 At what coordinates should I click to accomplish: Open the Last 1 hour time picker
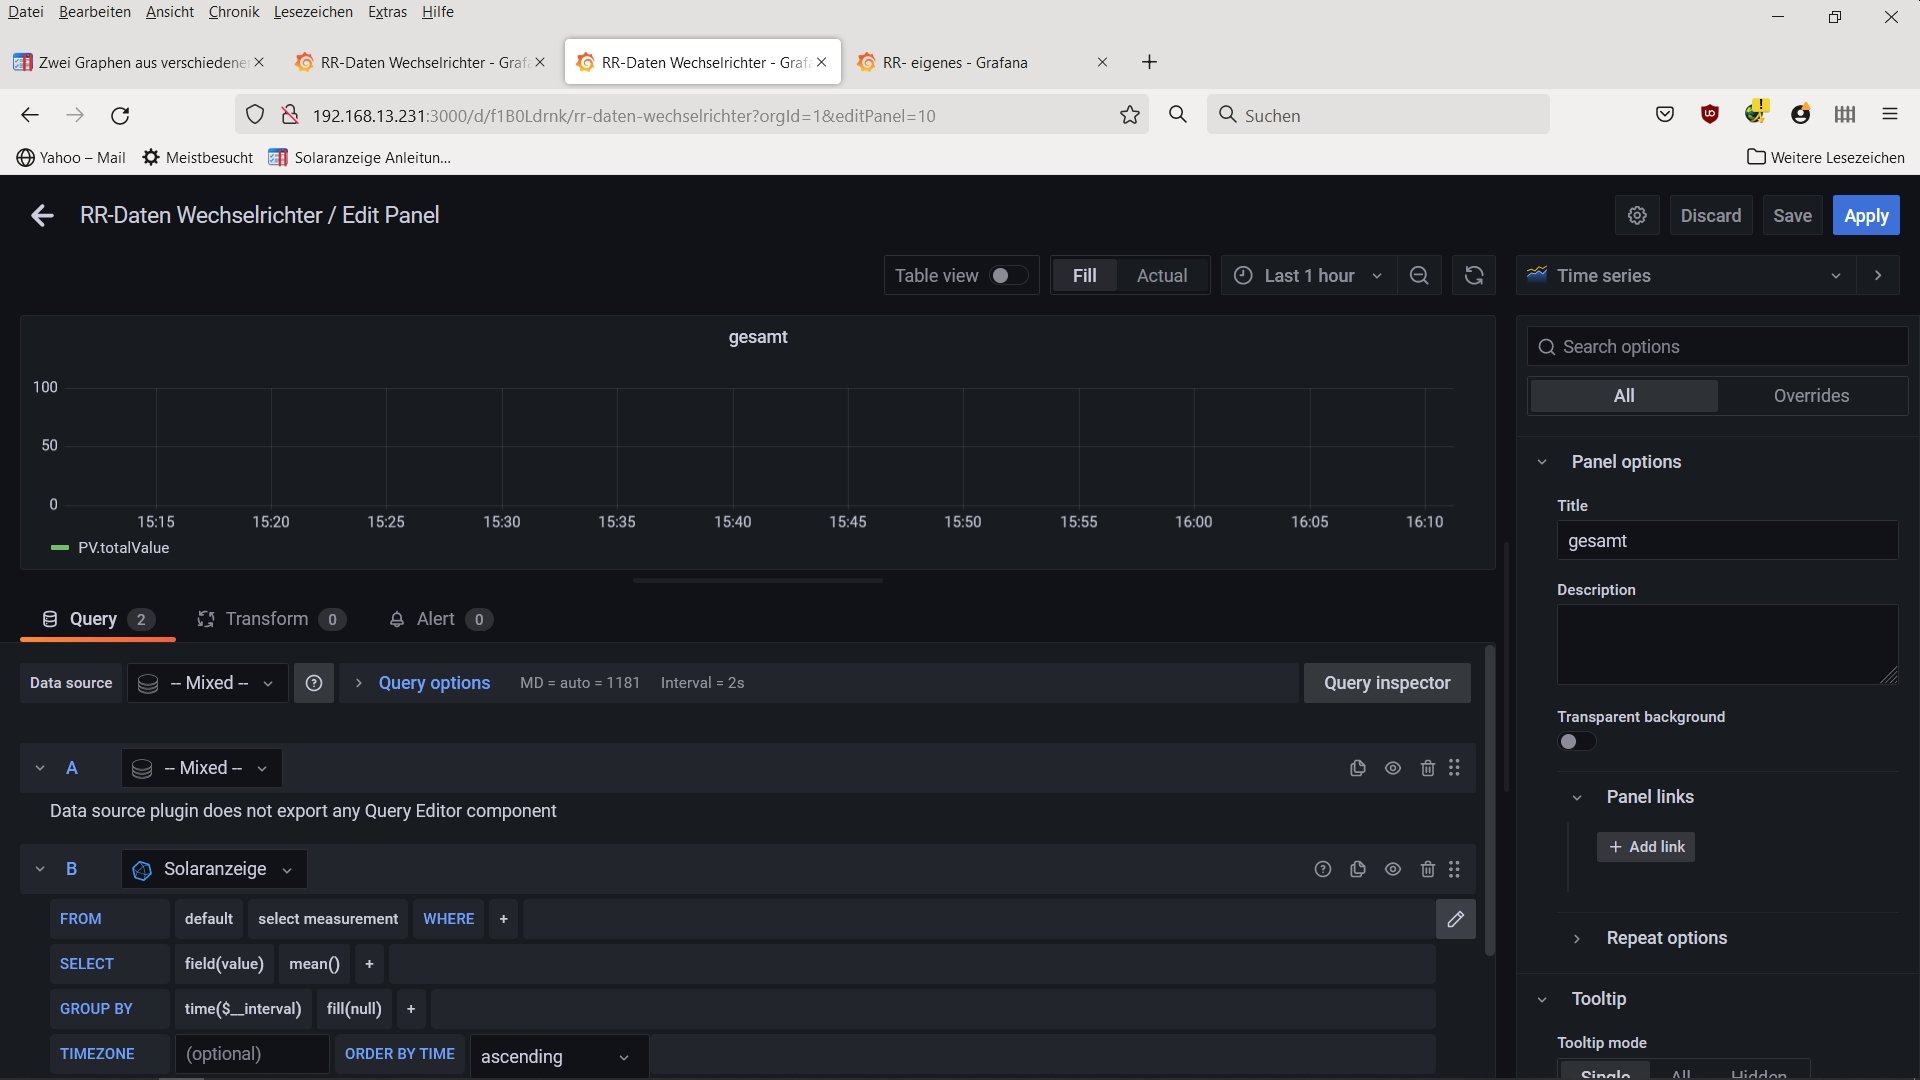tap(1307, 275)
